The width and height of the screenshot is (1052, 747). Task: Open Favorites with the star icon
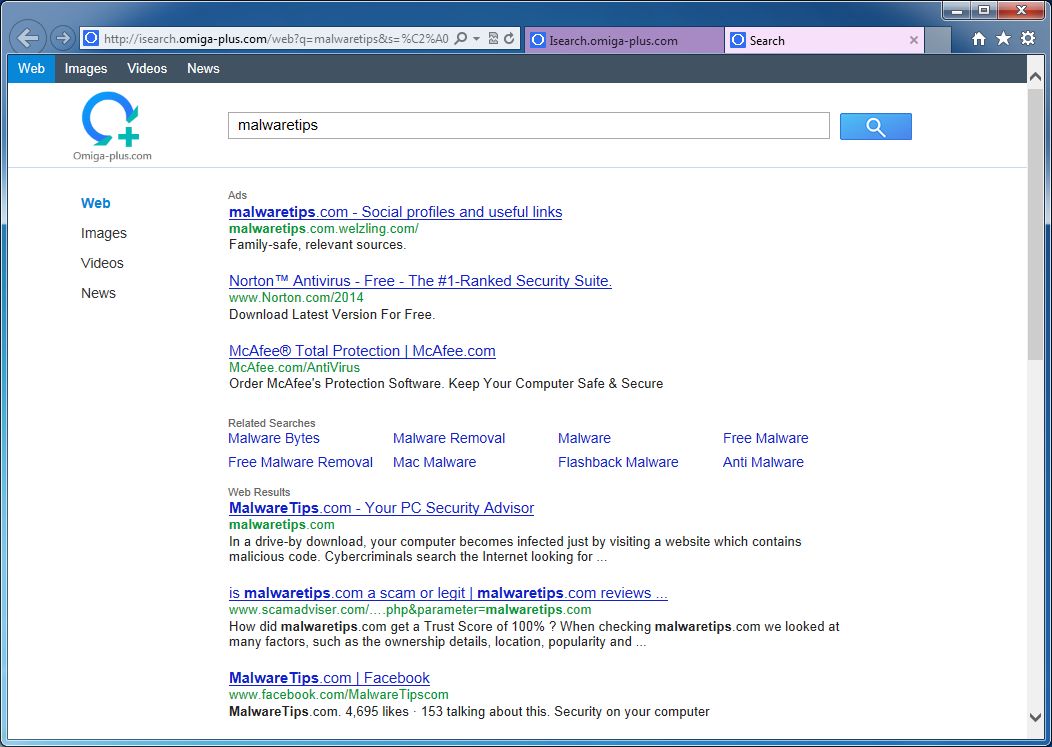1003,39
